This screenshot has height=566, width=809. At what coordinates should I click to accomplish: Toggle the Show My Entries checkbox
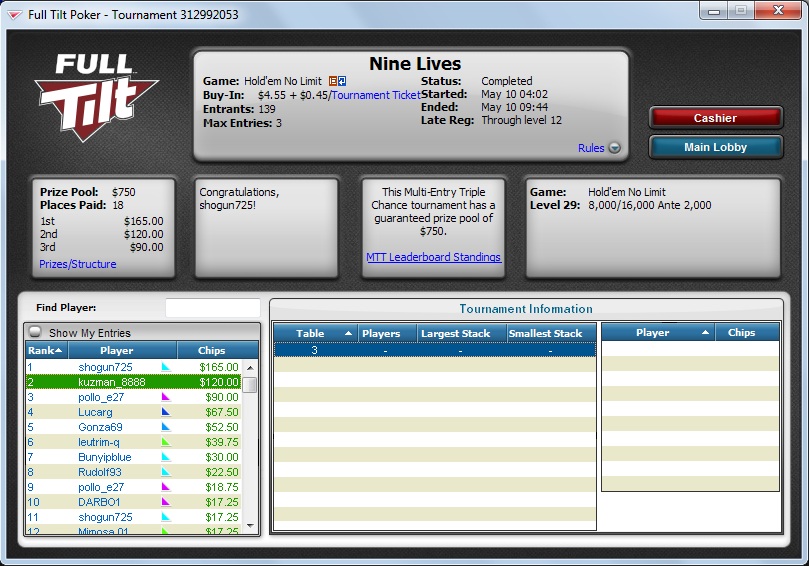pos(35,332)
